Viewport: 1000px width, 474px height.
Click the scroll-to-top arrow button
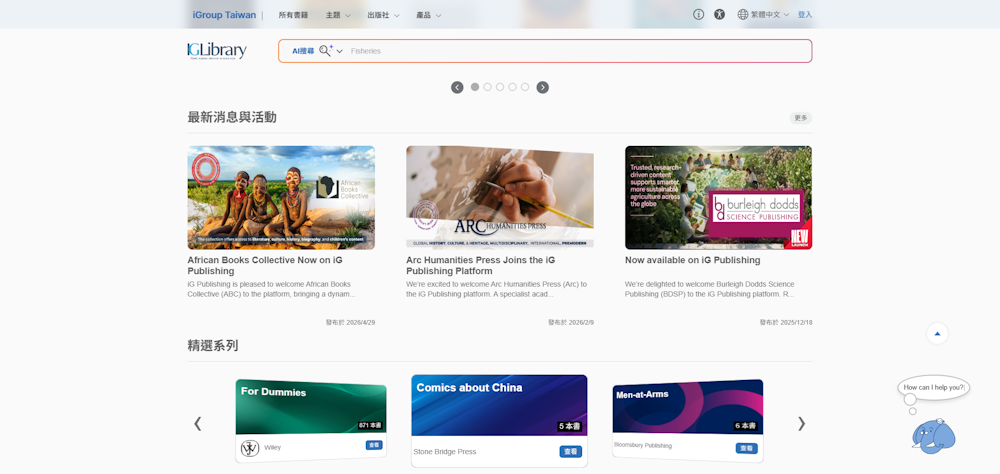[x=937, y=333]
